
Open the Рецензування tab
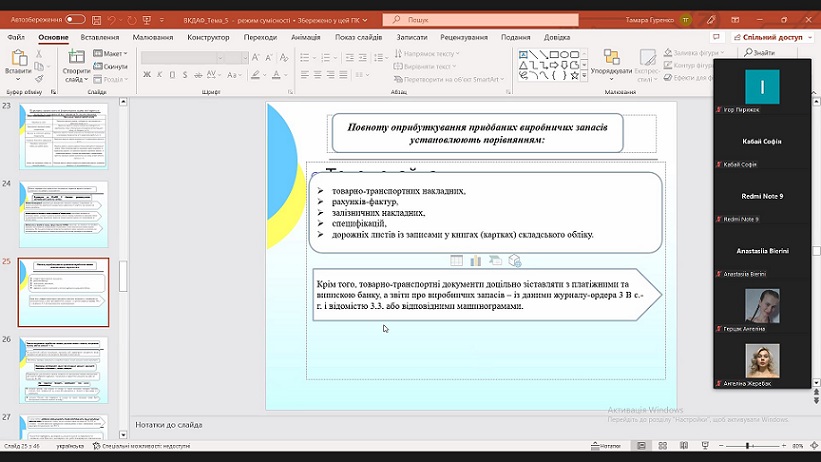coord(464,37)
